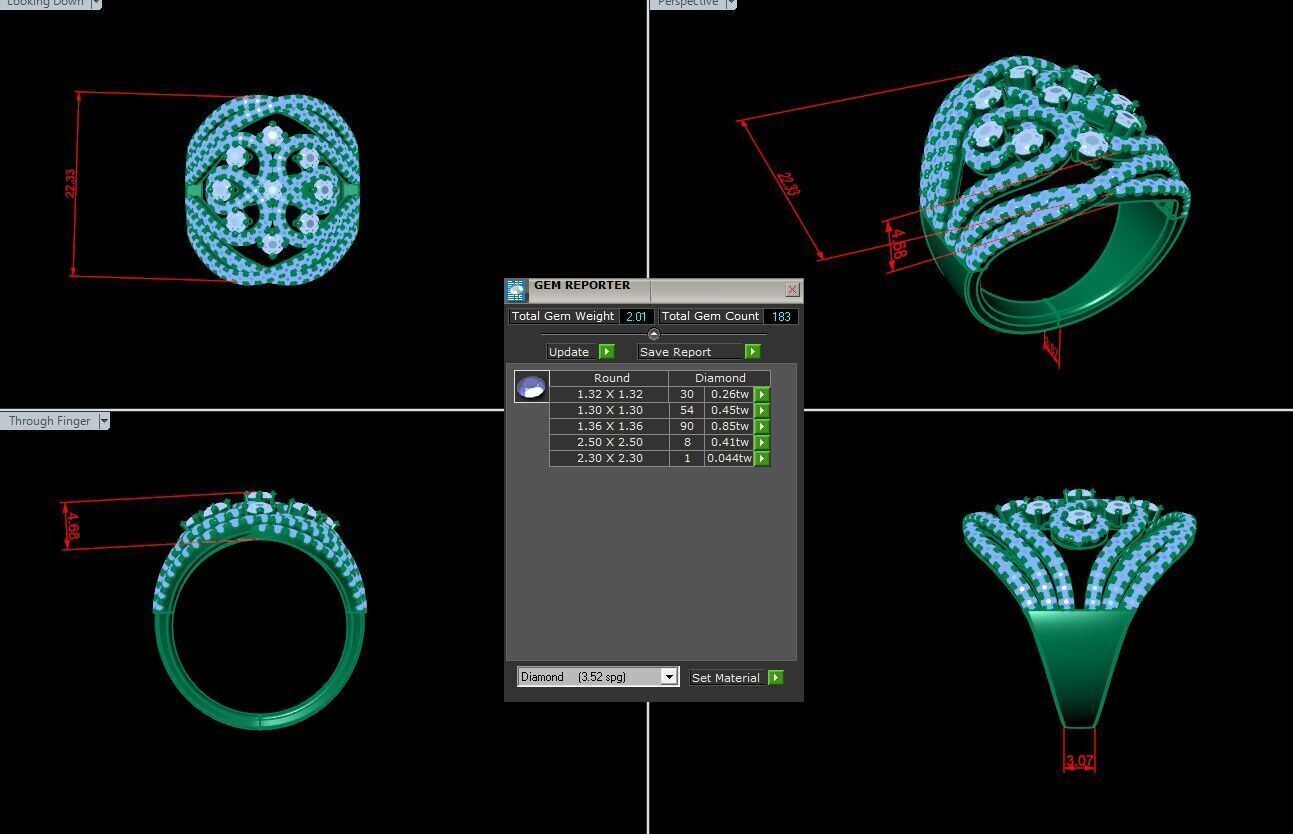Click the 0.044tw weight cell
Viewport: 1293px width, 834px height.
(730, 458)
